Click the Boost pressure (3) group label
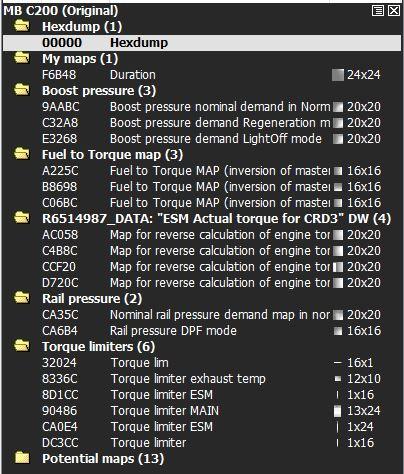The image size is (404, 474). [x=99, y=90]
